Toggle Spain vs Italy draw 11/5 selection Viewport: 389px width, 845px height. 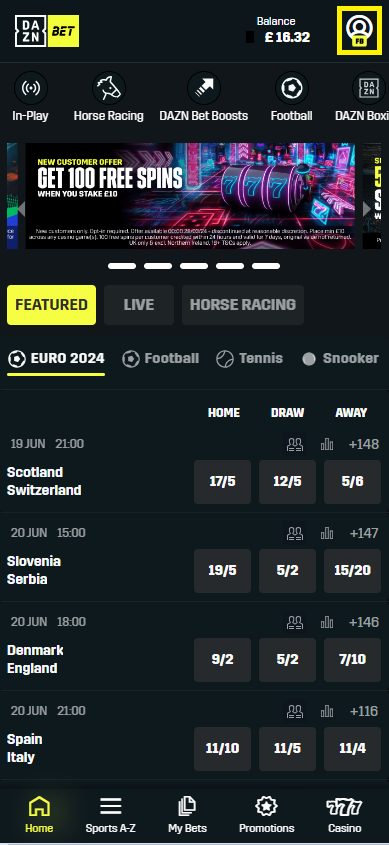coord(287,749)
